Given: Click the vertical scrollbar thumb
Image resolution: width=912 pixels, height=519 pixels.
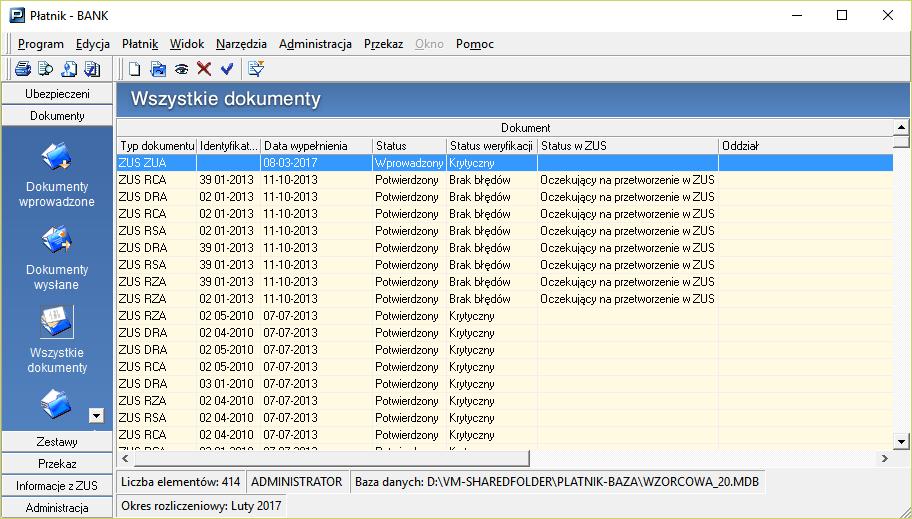Looking at the screenshot, I should (x=901, y=141).
